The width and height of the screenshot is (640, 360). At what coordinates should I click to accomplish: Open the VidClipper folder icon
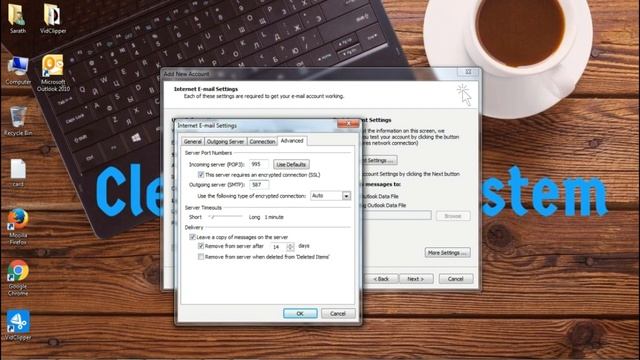click(53, 18)
